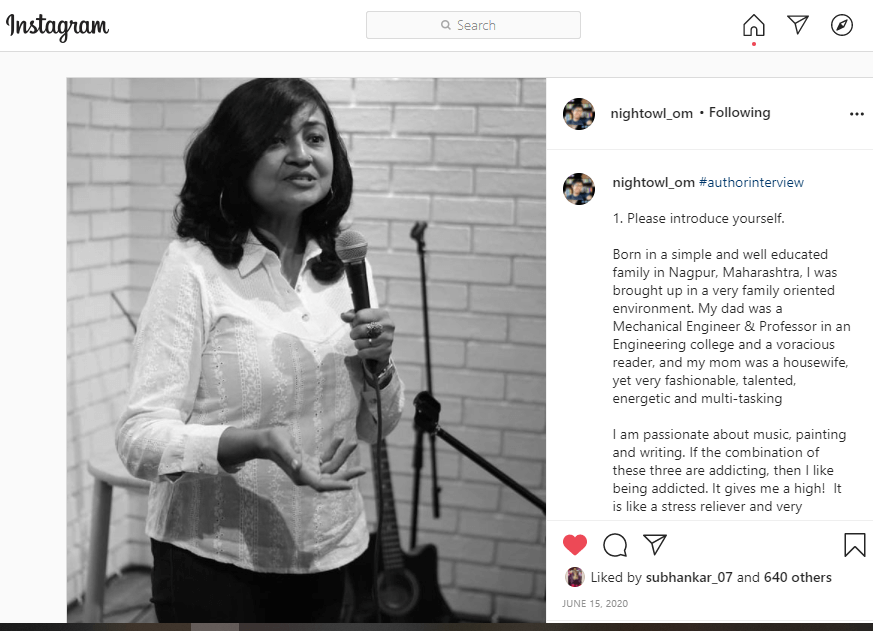873x631 pixels.
Task: Open the Instagram home feed icon
Action: click(753, 25)
